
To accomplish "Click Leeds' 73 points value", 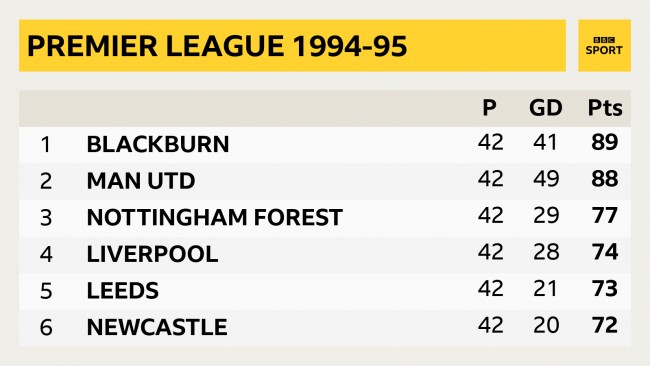I will (x=605, y=288).
